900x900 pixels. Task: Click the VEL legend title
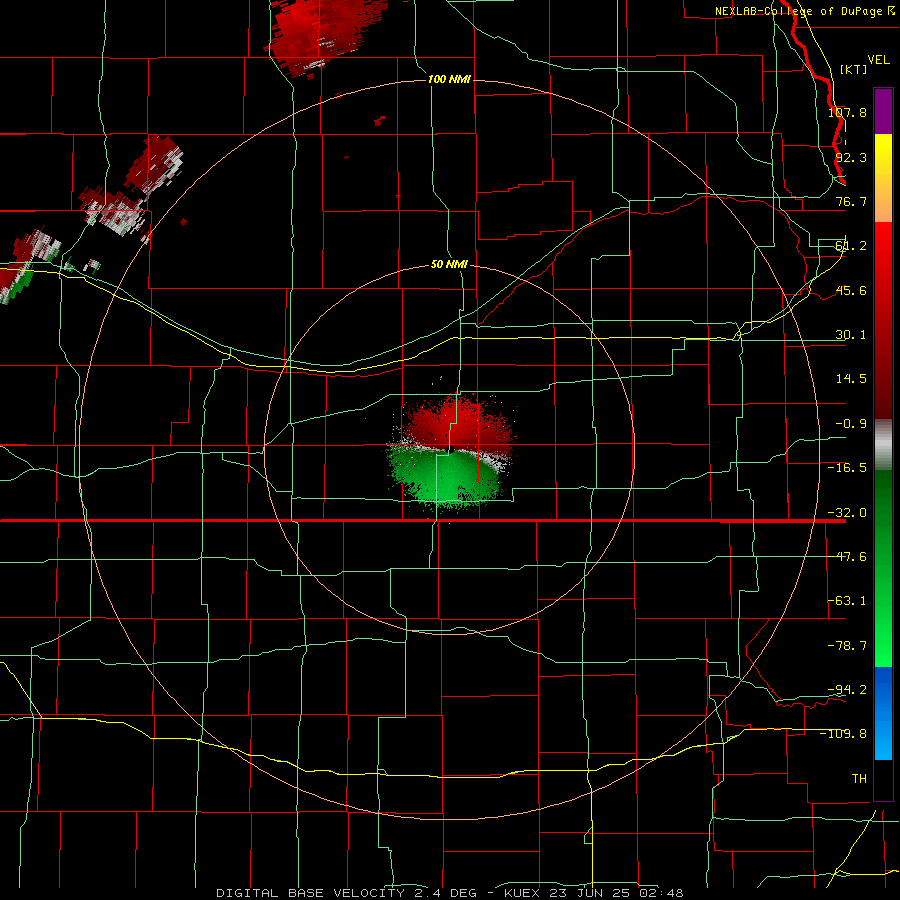878,60
